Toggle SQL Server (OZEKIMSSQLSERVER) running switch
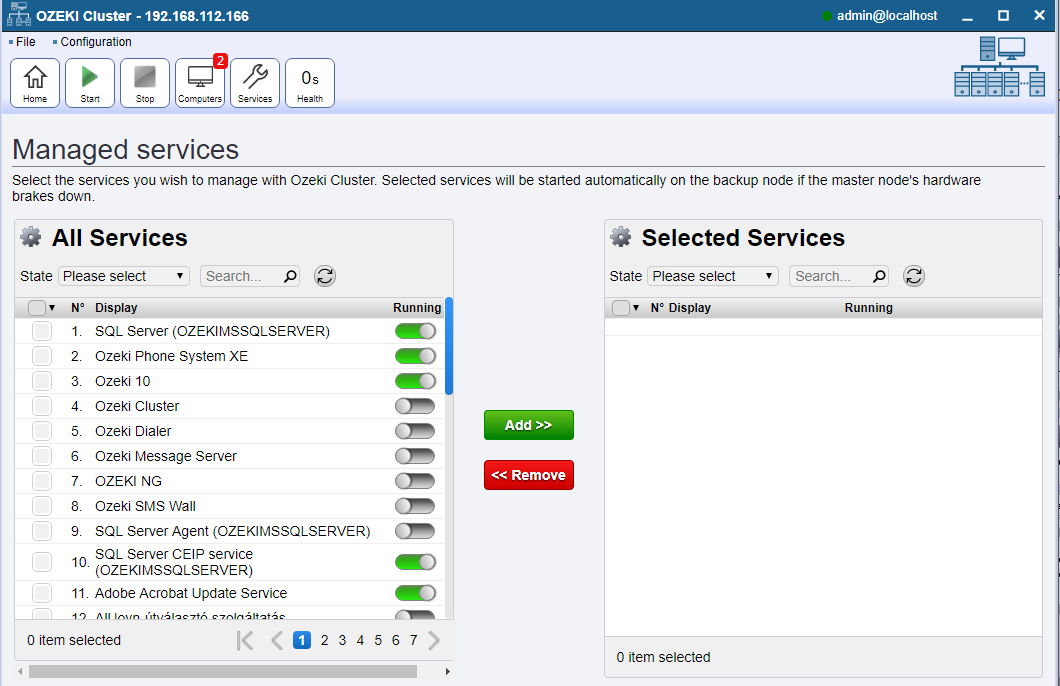 tap(415, 331)
